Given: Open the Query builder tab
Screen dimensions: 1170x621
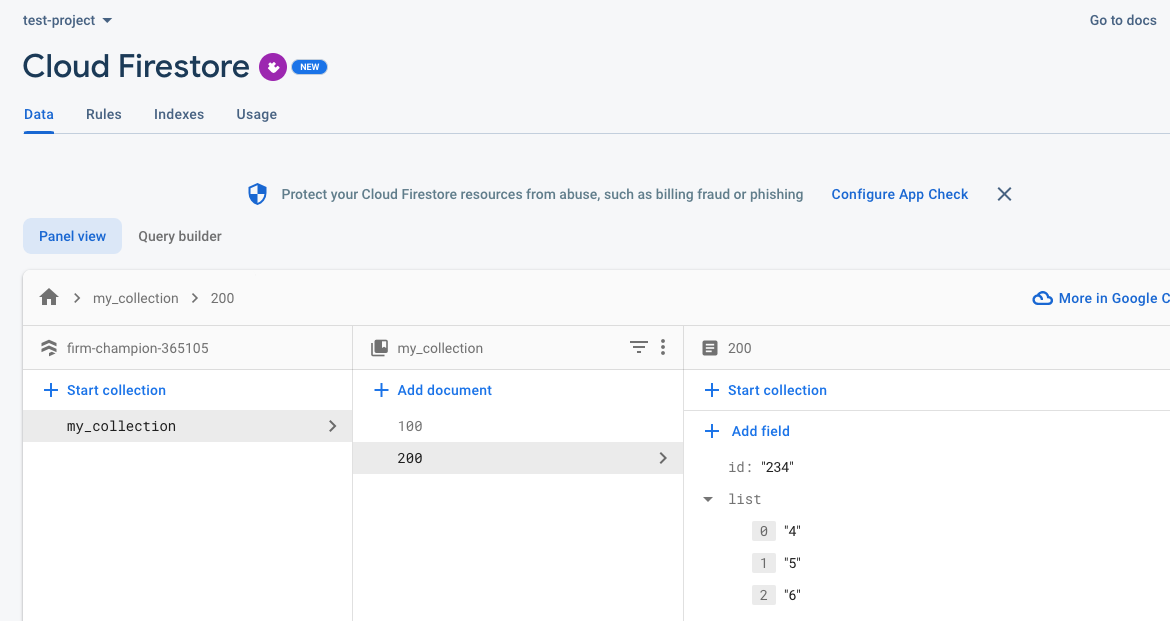Looking at the screenshot, I should 179,236.
